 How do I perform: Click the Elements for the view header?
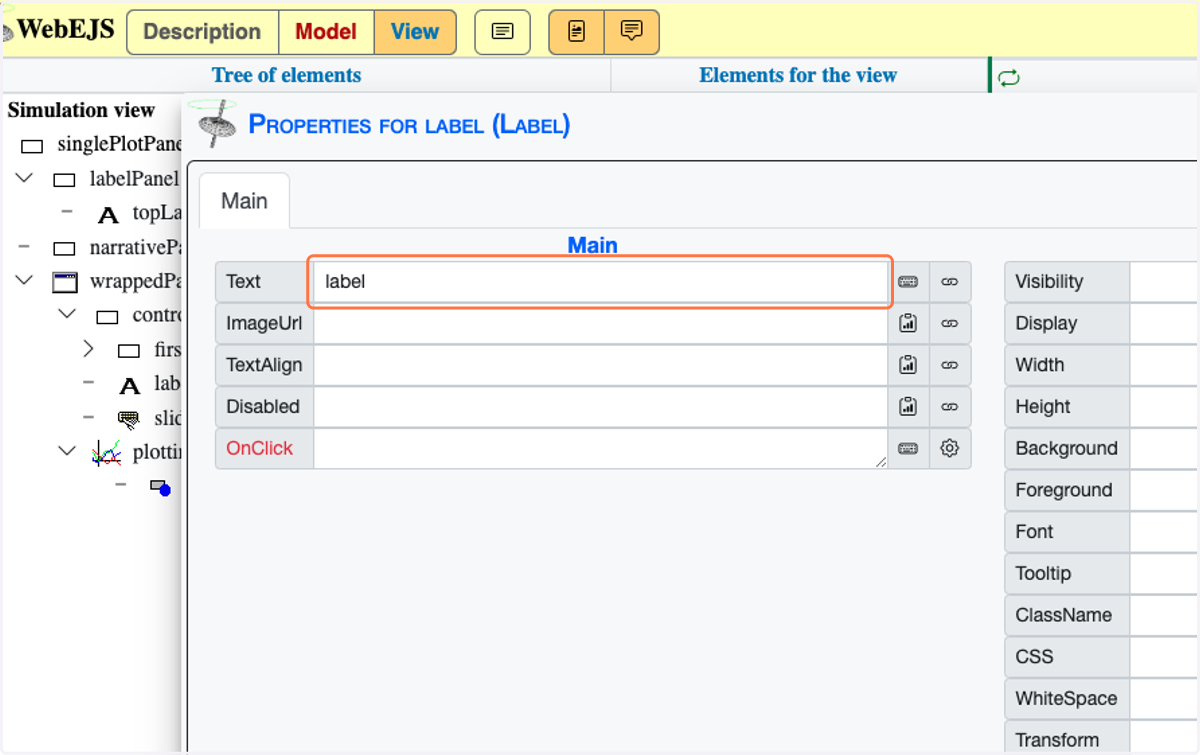click(798, 75)
